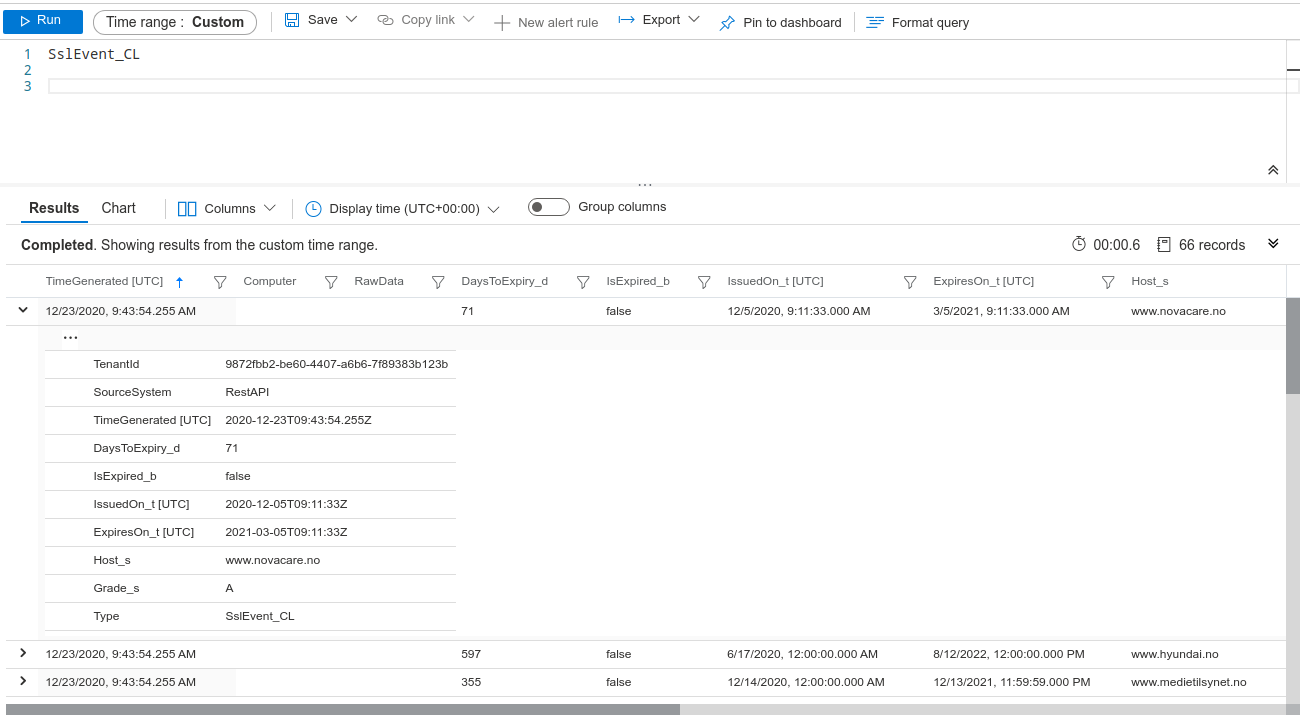Viewport: 1311px width, 715px height.
Task: Open the Columns menu
Action: coord(226,208)
